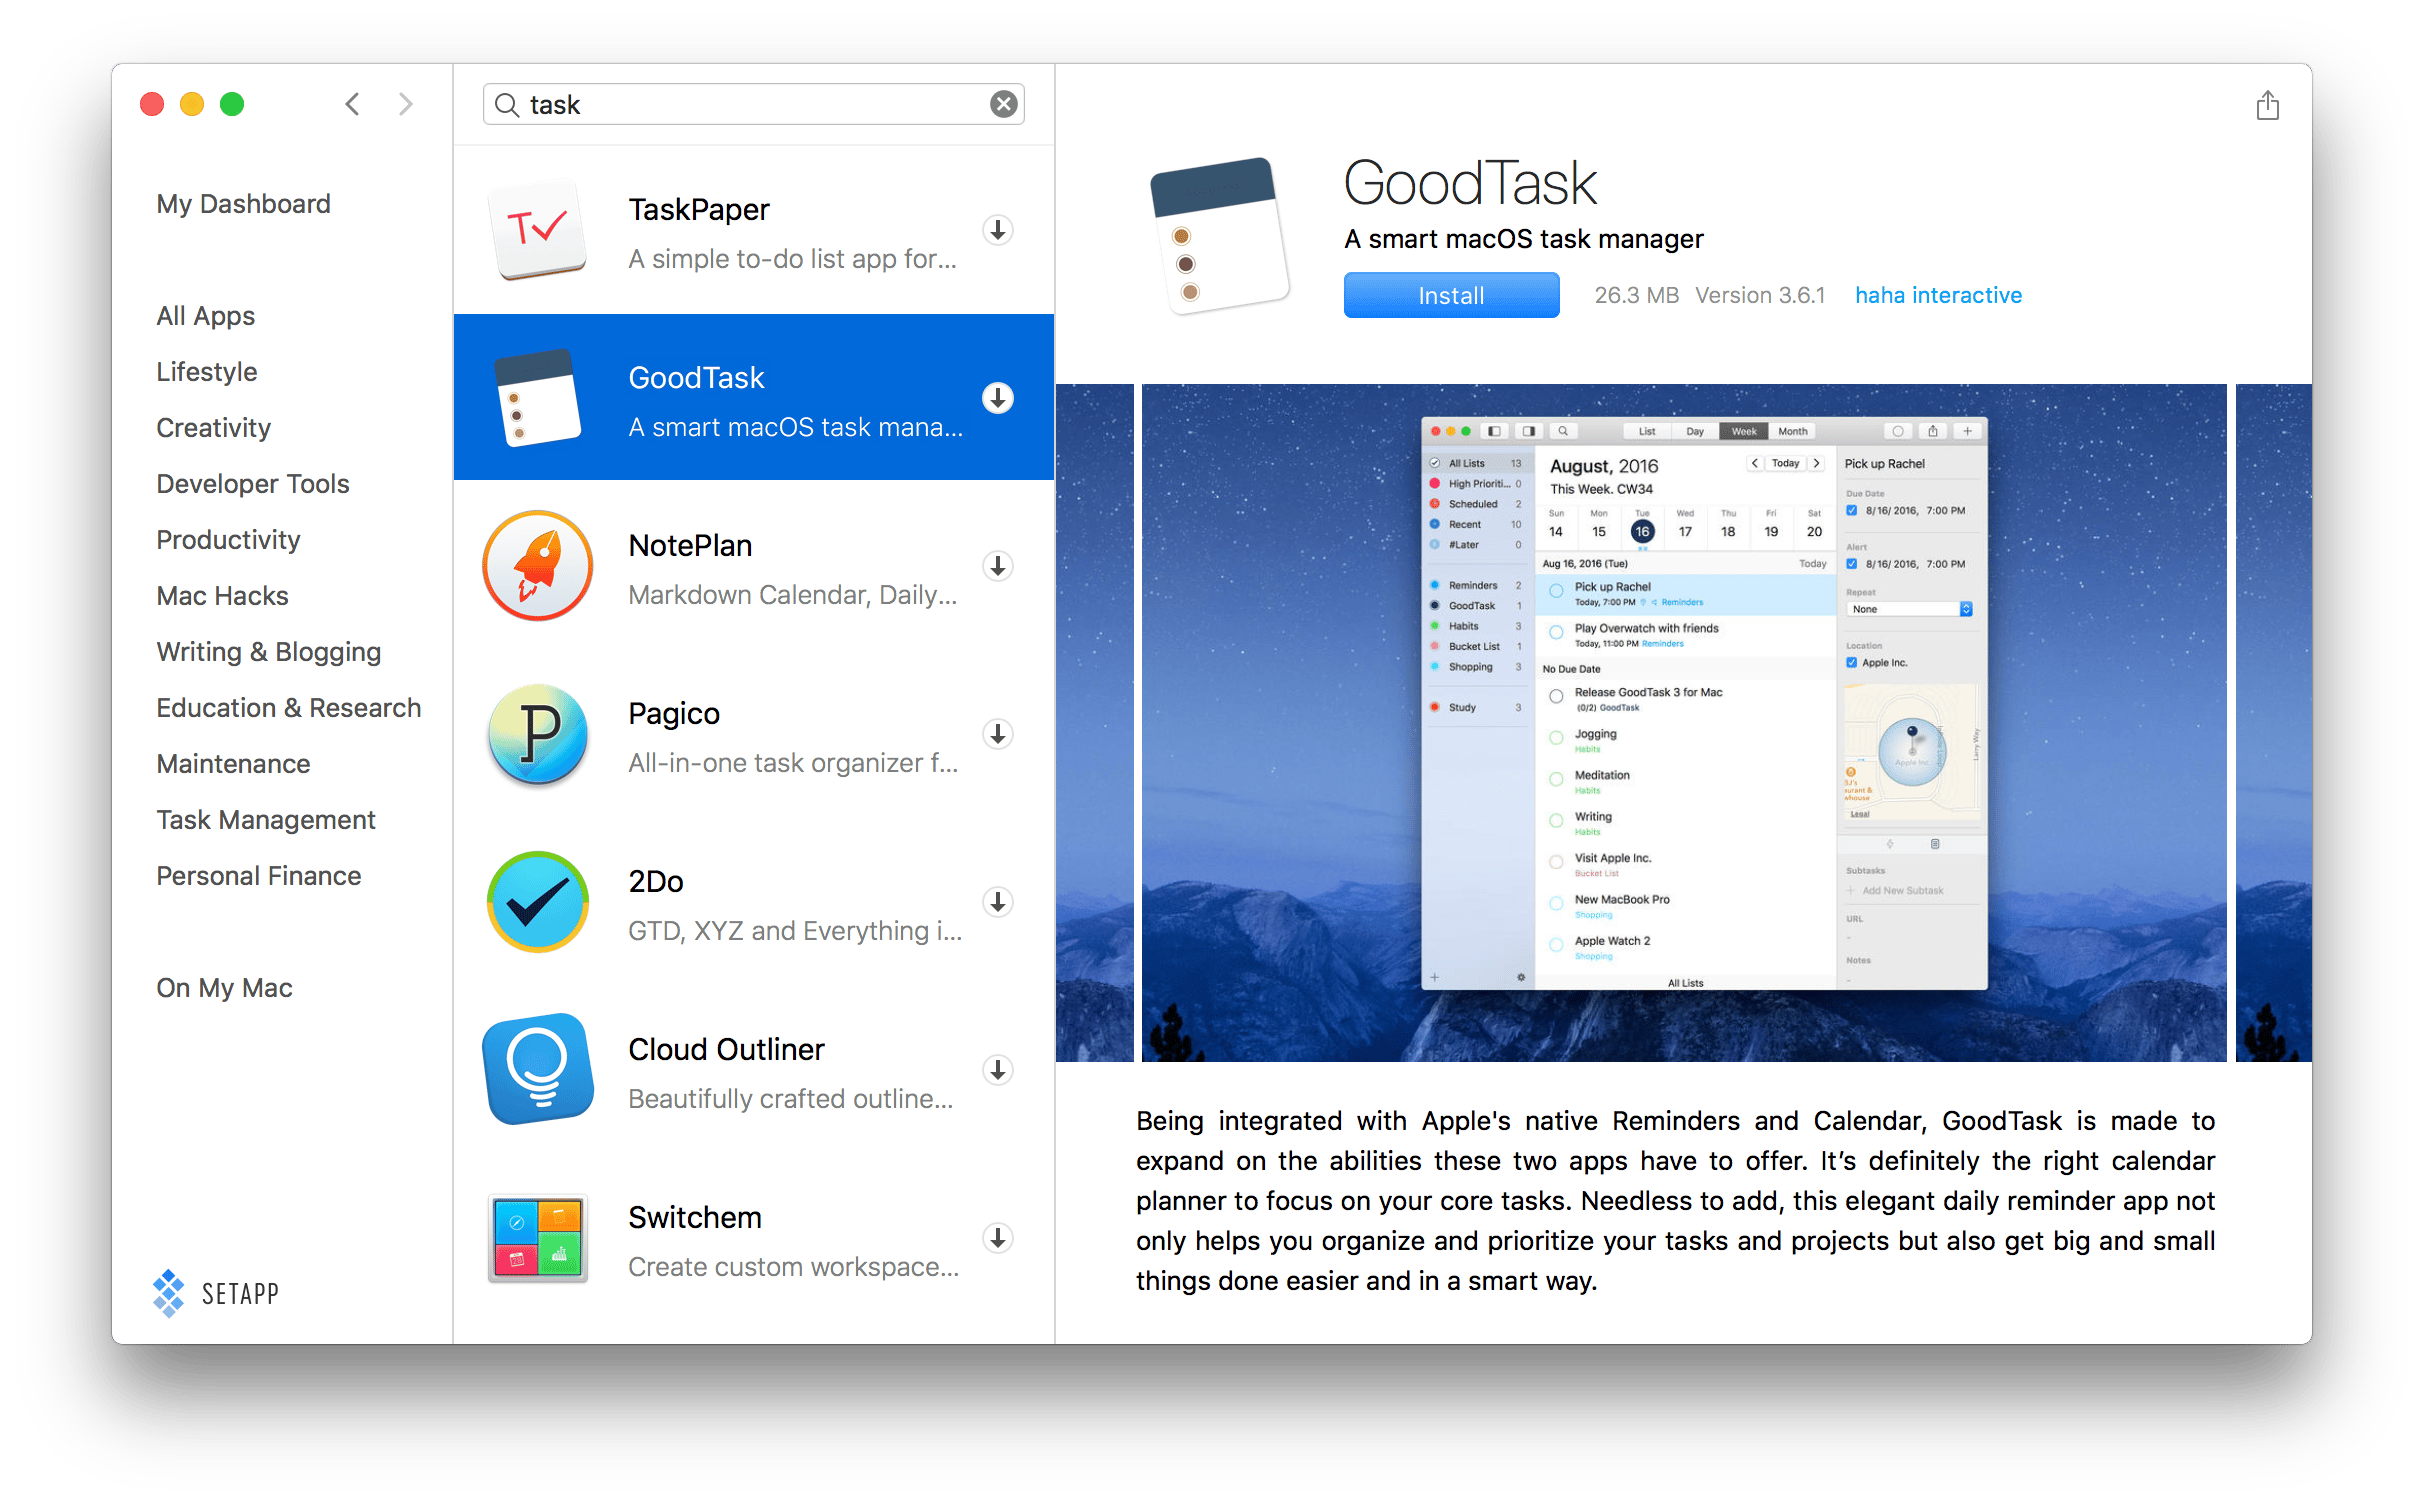Download TaskPaper with its arrow icon

[998, 230]
